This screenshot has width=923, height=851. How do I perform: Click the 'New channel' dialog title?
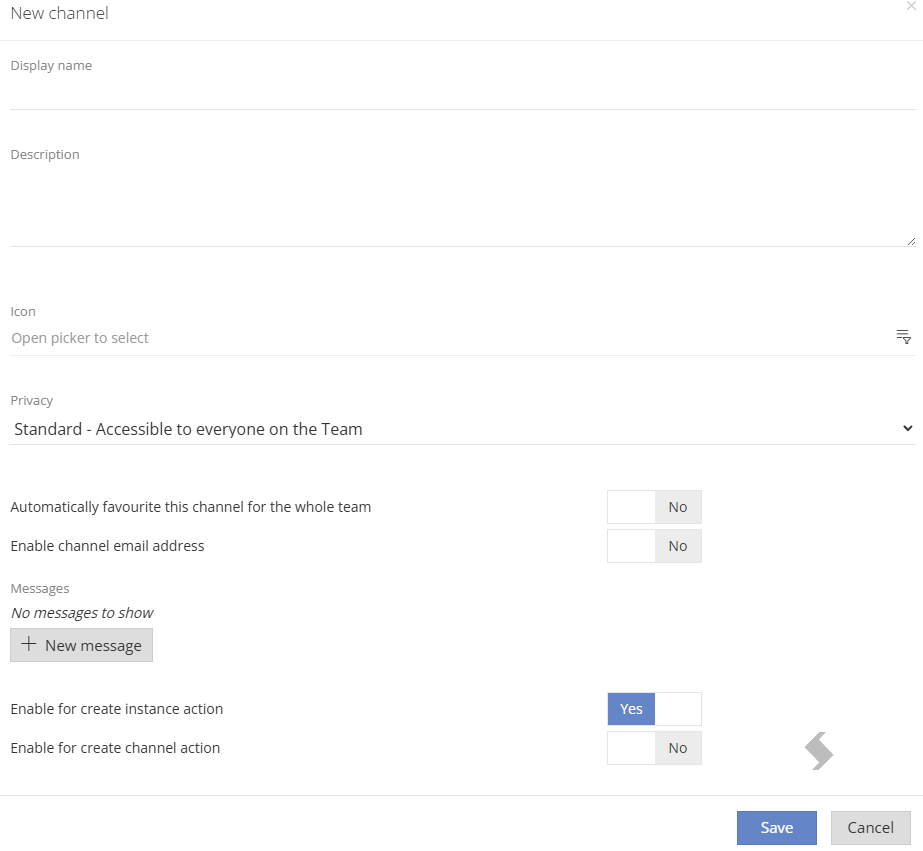pyautogui.click(x=59, y=13)
